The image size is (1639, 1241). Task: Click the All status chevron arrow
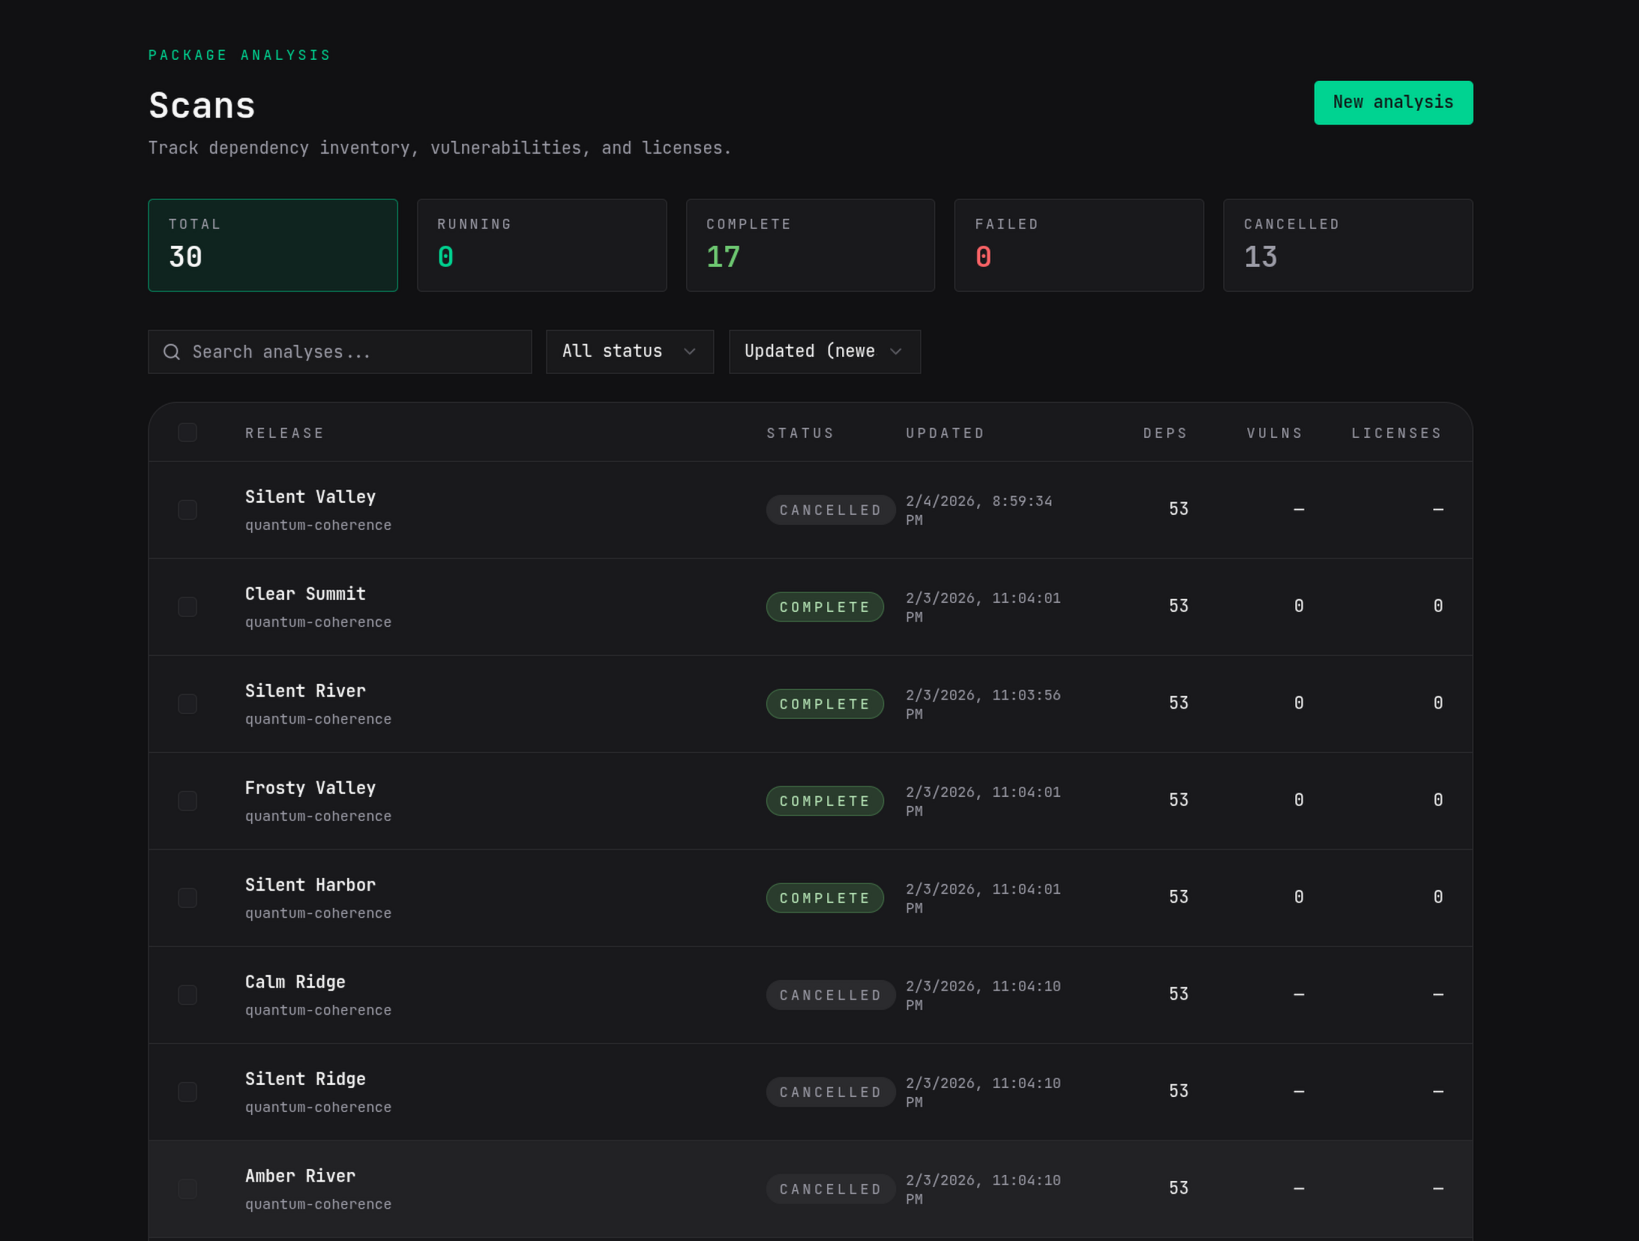coord(689,352)
